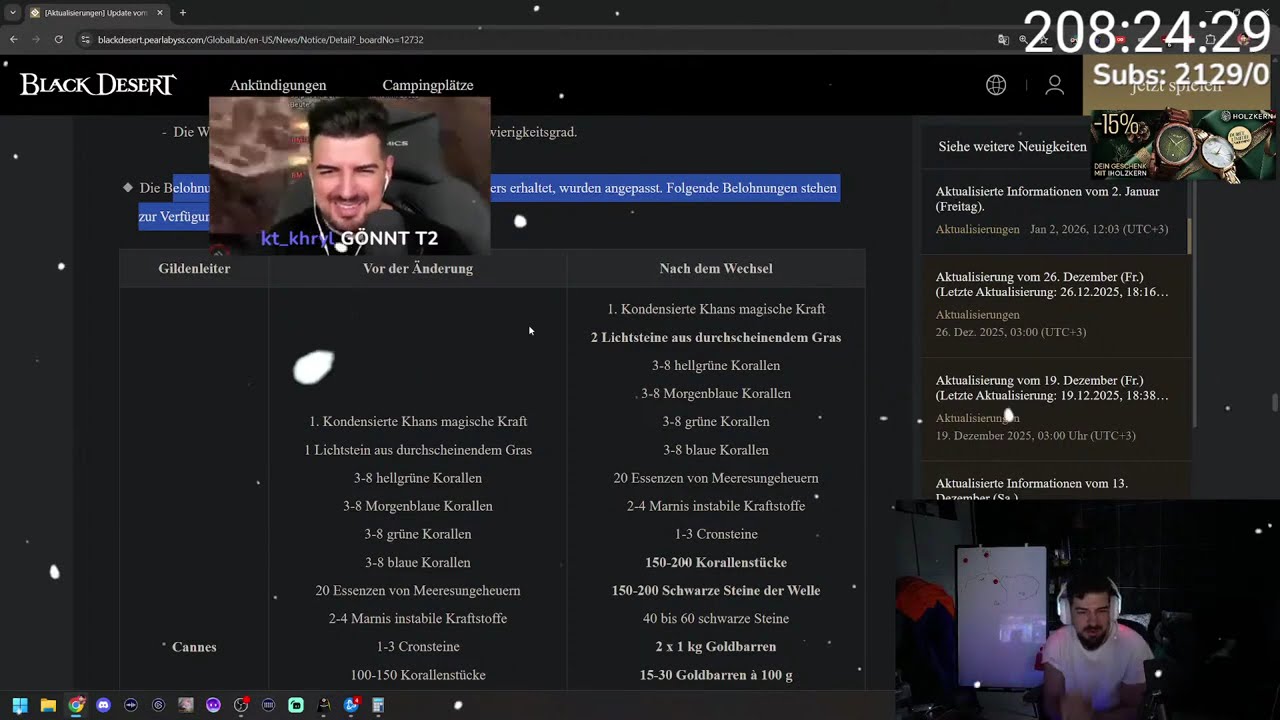This screenshot has width=1280, height=720.
Task: Click the 'Gildenleiter' column header
Action: 194,268
